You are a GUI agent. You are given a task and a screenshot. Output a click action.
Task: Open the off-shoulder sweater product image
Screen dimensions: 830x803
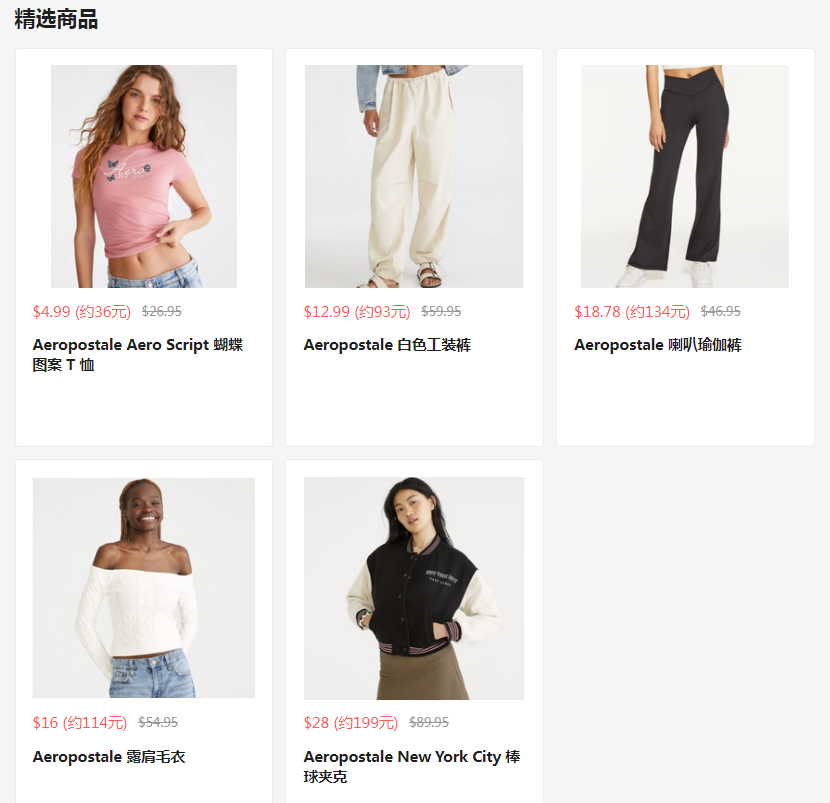click(144, 588)
